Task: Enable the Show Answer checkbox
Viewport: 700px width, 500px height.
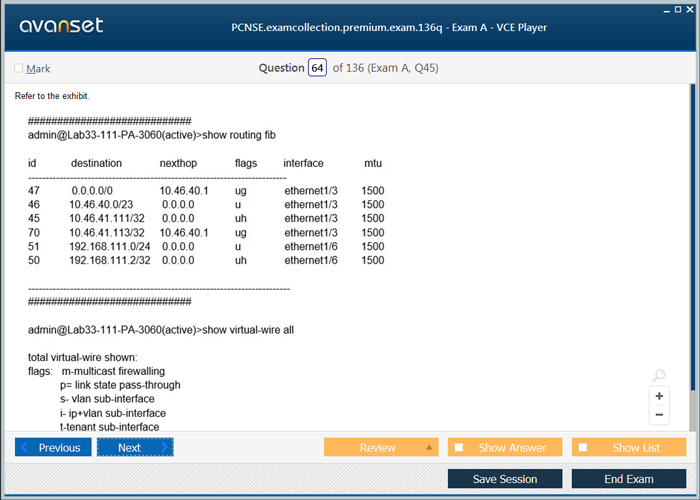Action: pyautogui.click(x=459, y=448)
